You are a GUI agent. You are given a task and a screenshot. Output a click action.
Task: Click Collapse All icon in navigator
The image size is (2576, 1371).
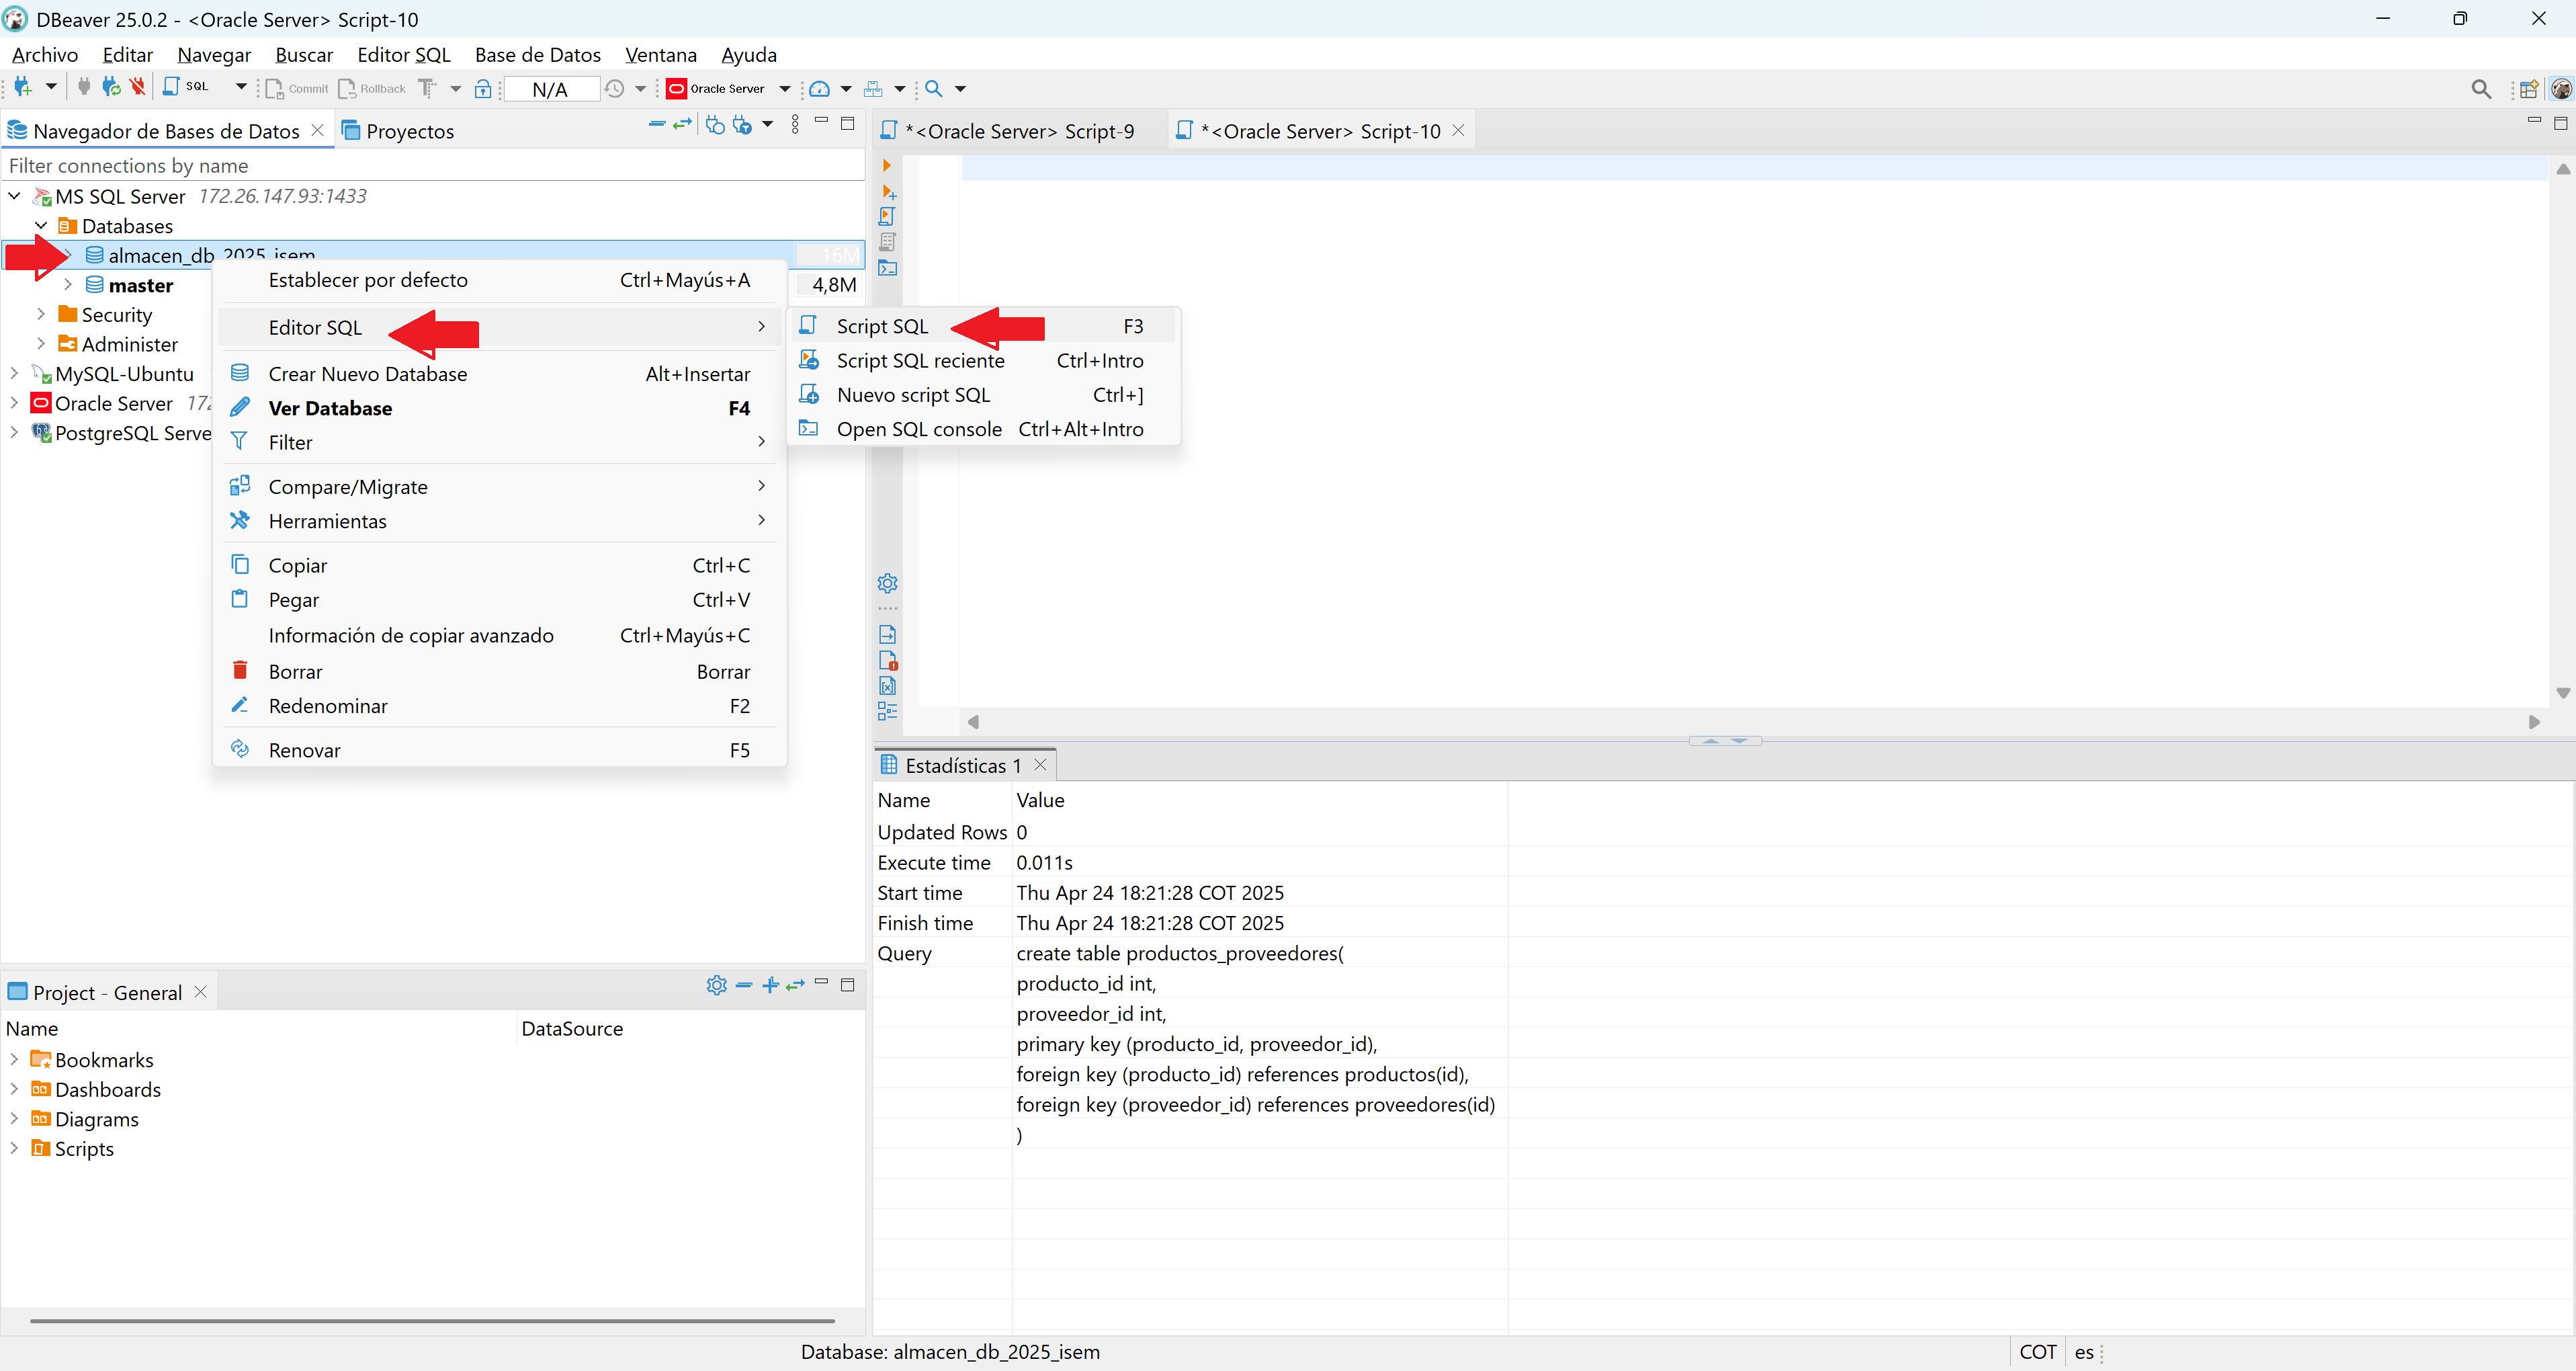657,124
